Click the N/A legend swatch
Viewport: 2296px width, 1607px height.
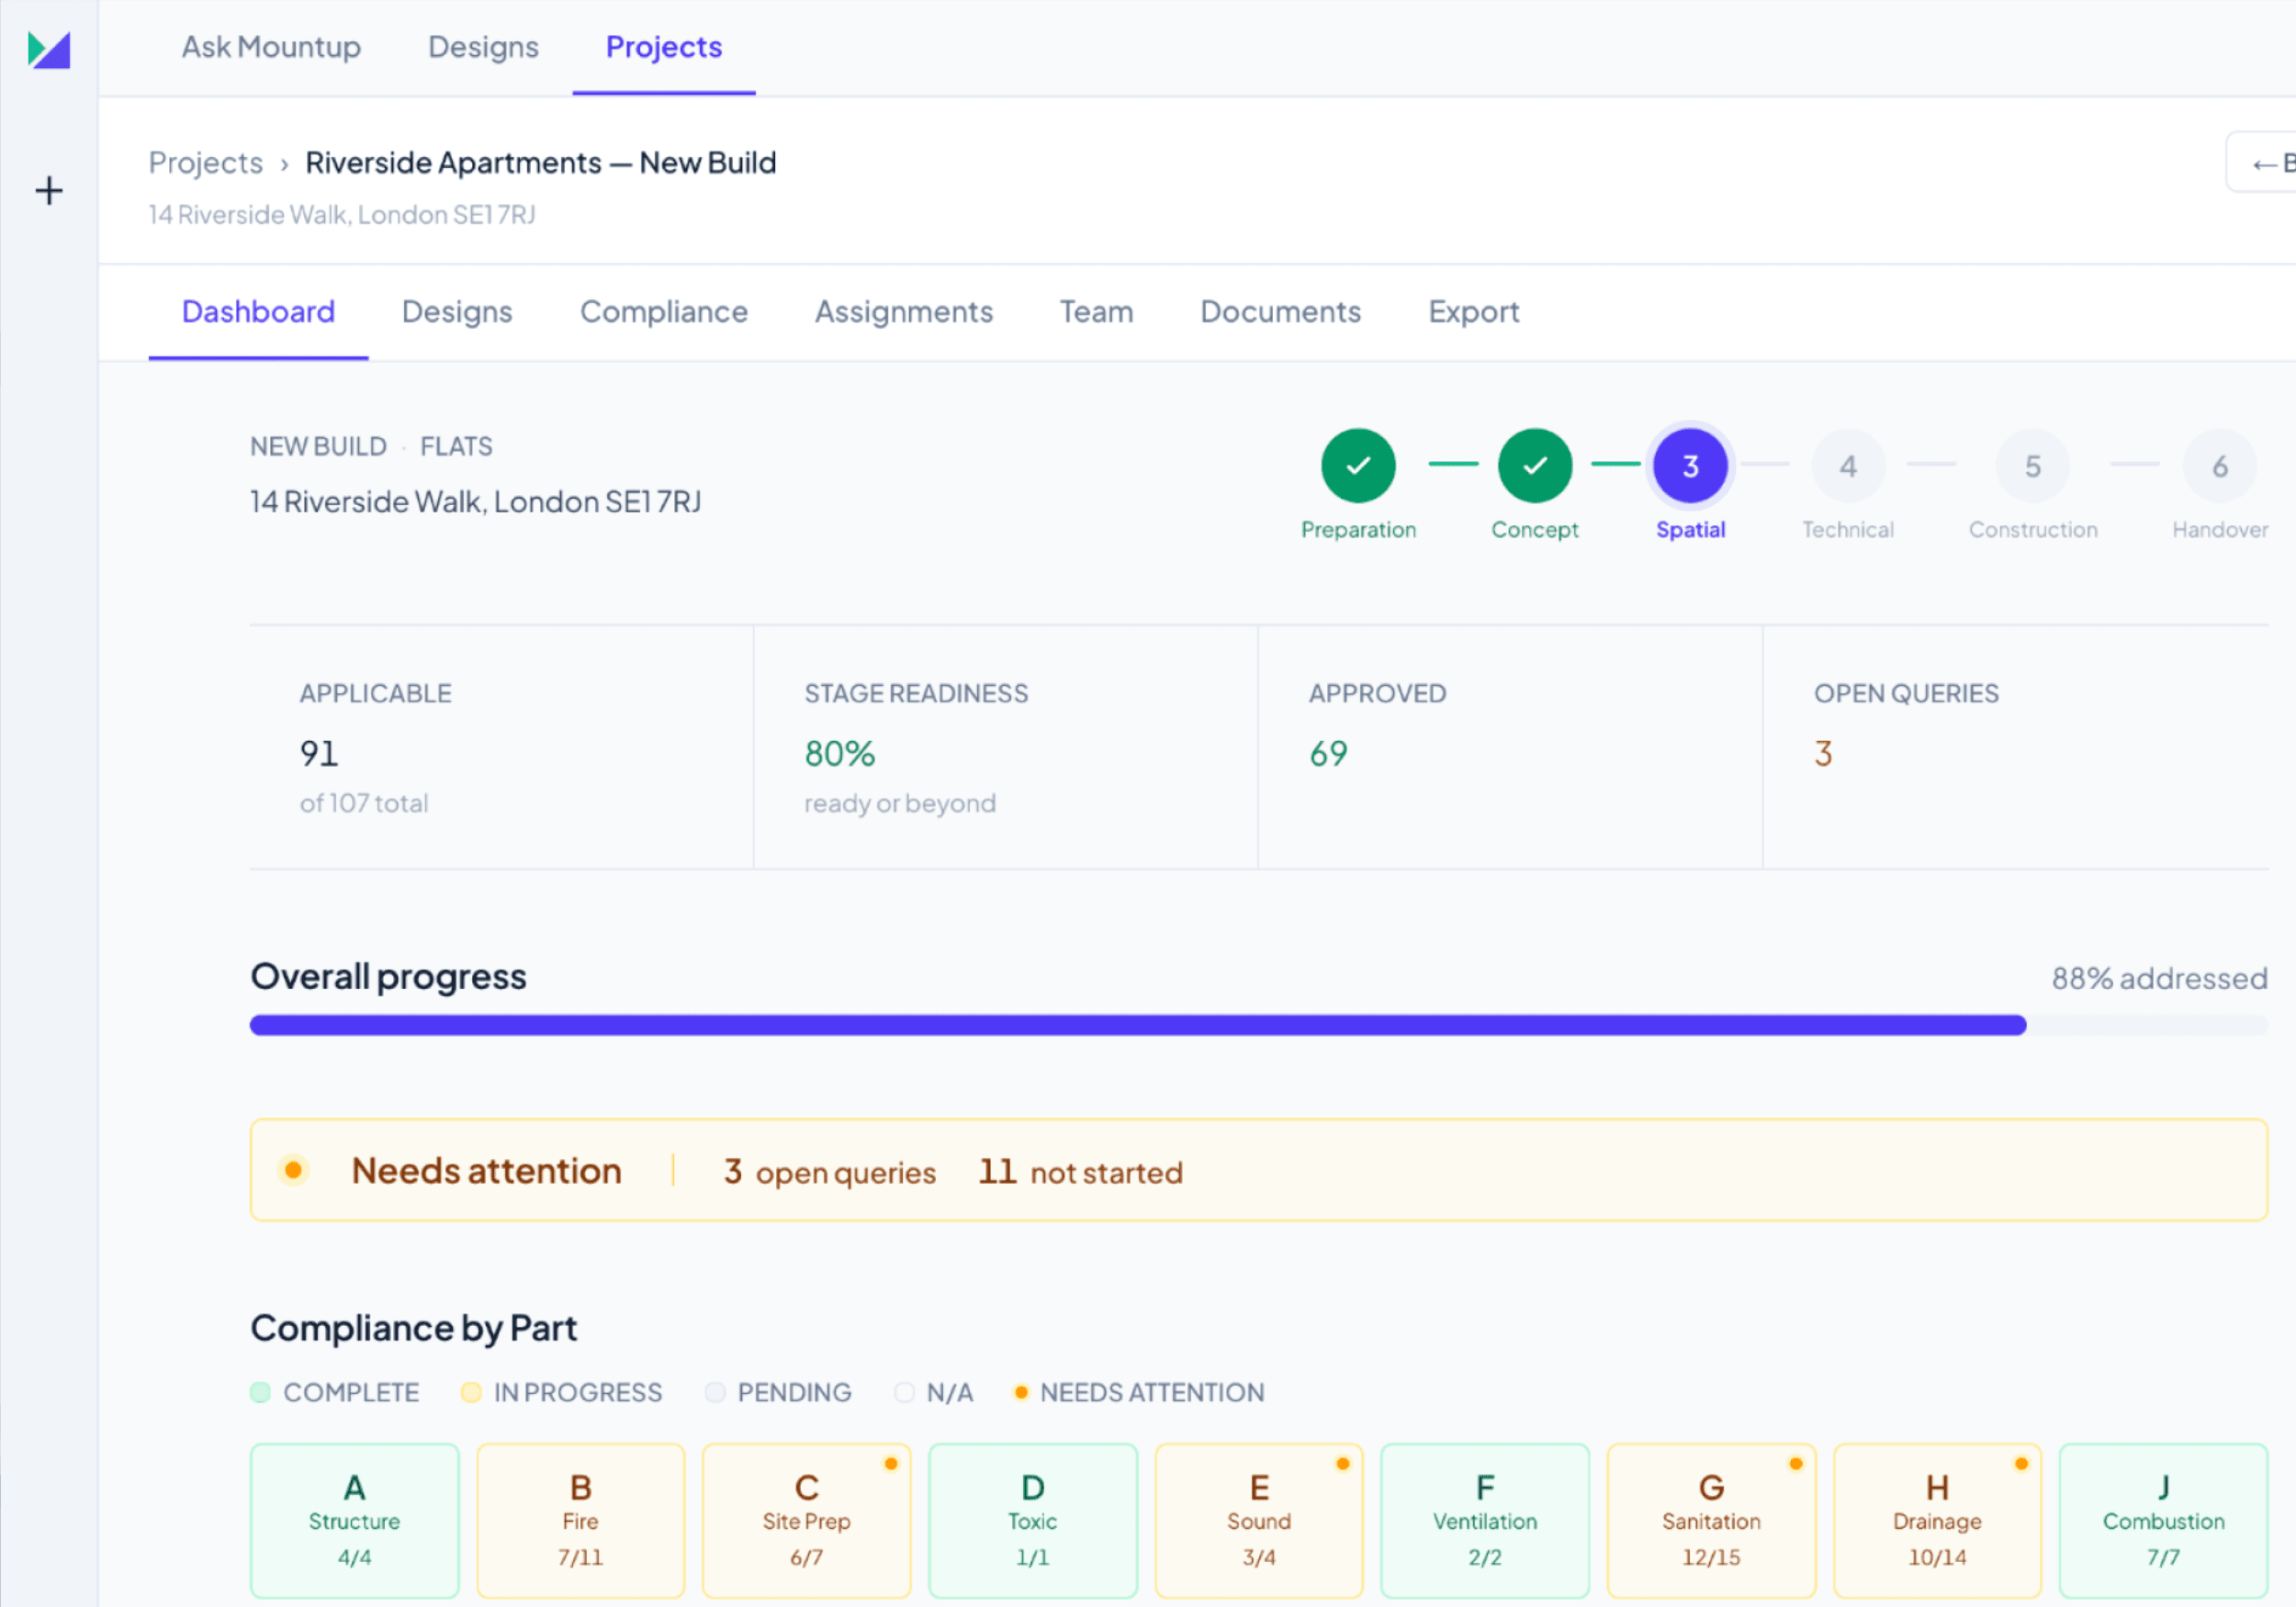[904, 1392]
